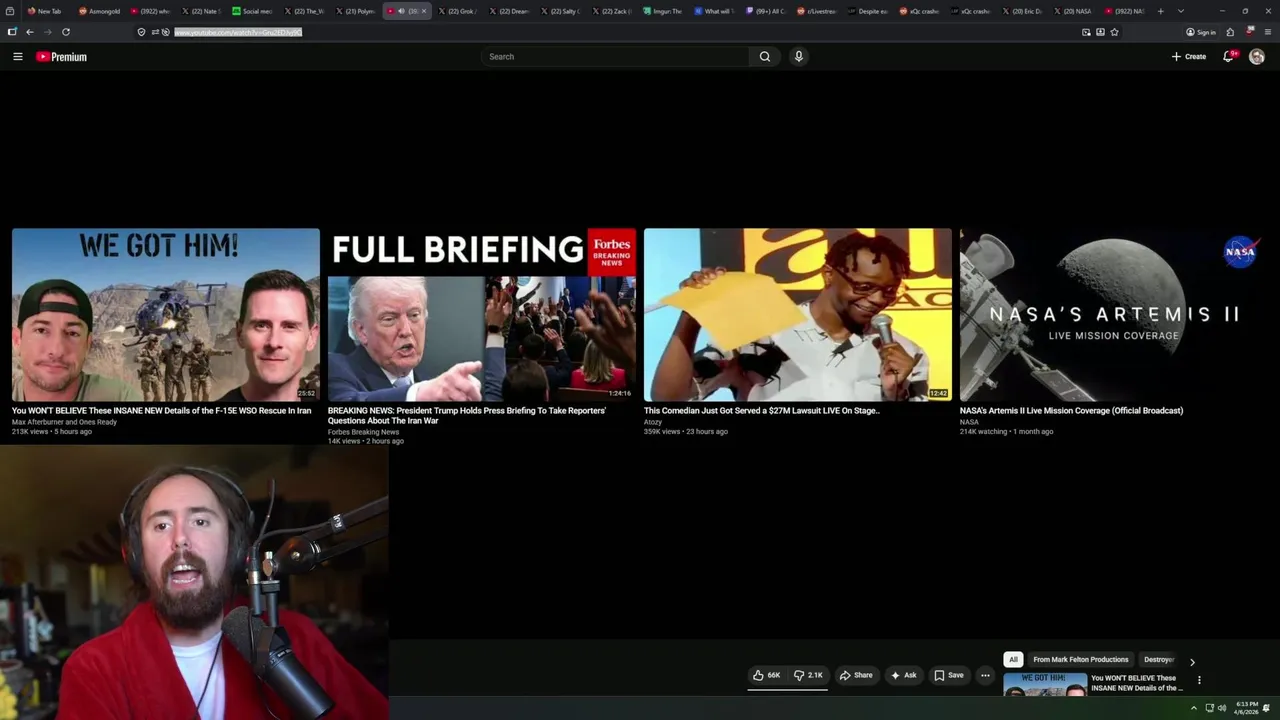Image resolution: width=1280 pixels, height=720 pixels.
Task: Open the browser workspaces icon left of tabs
Action: 10,11
